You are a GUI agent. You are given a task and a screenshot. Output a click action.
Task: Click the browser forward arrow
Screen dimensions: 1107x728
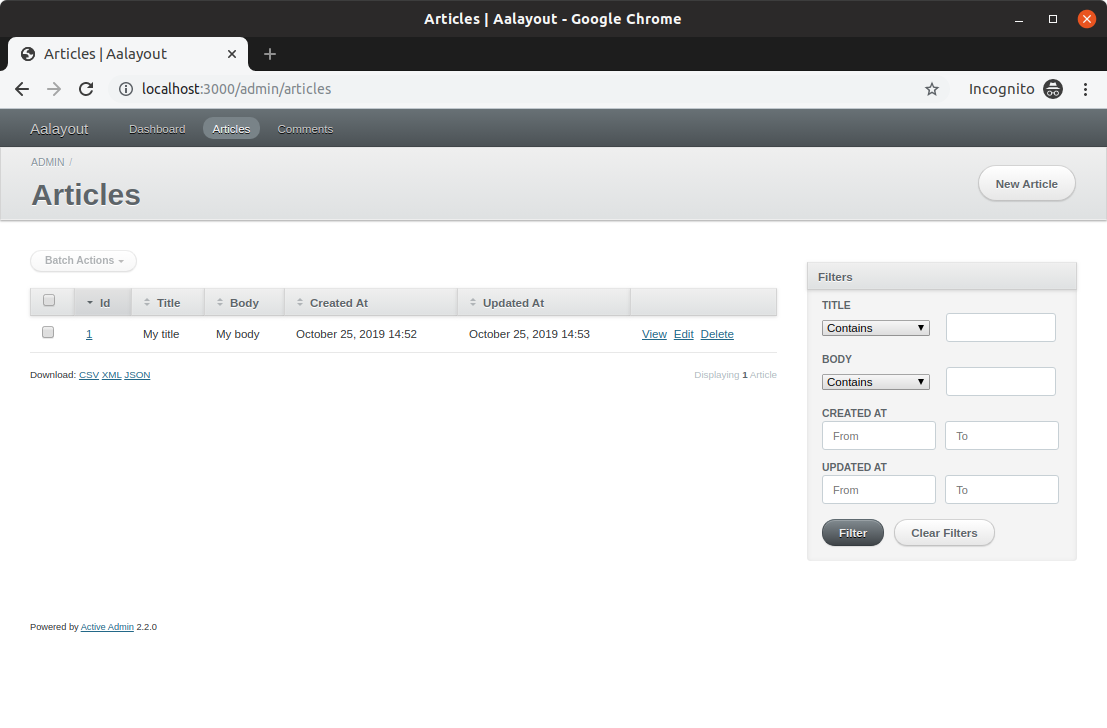[x=54, y=89]
